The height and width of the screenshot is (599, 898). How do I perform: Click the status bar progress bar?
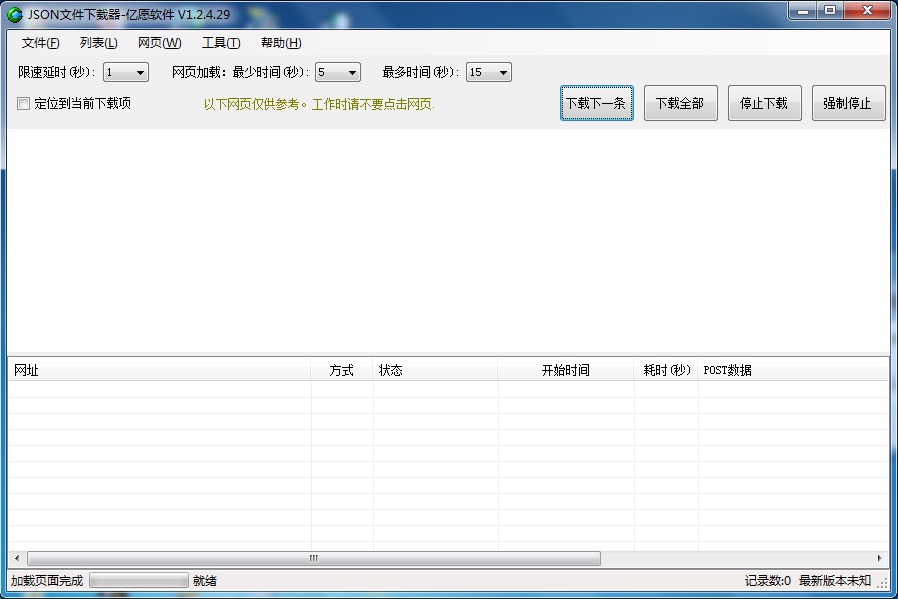[x=139, y=581]
